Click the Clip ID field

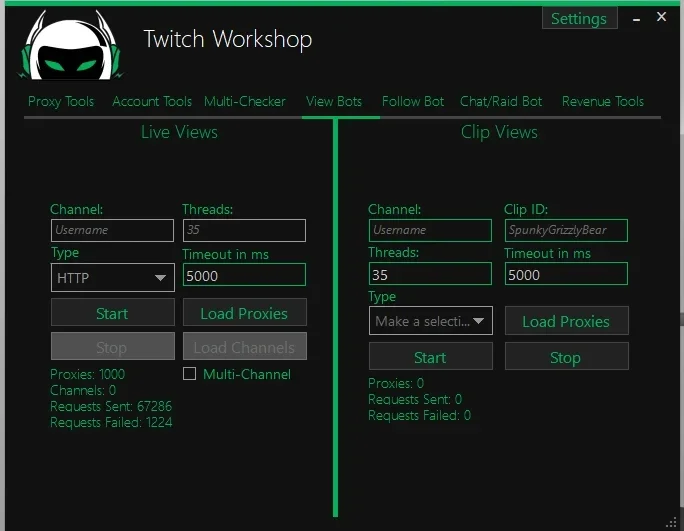pos(566,230)
